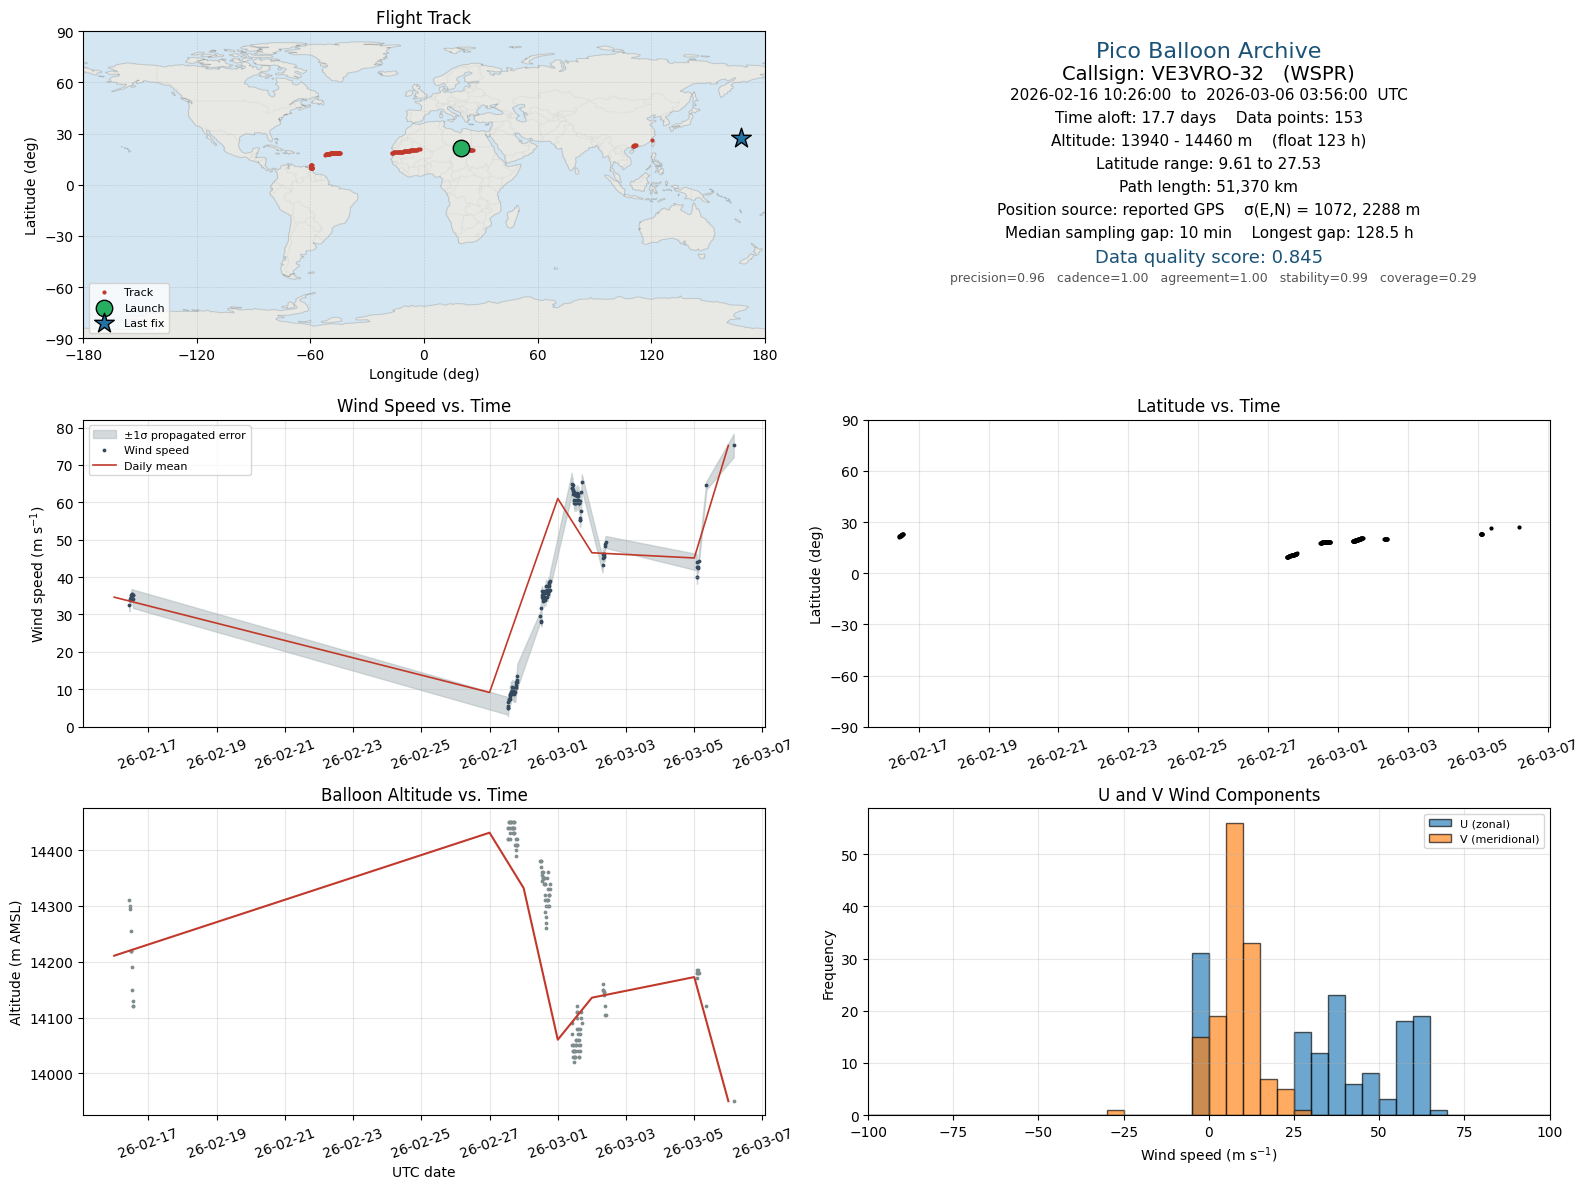
Task: Click "Data quality score: 0.845"
Action: 1208,257
